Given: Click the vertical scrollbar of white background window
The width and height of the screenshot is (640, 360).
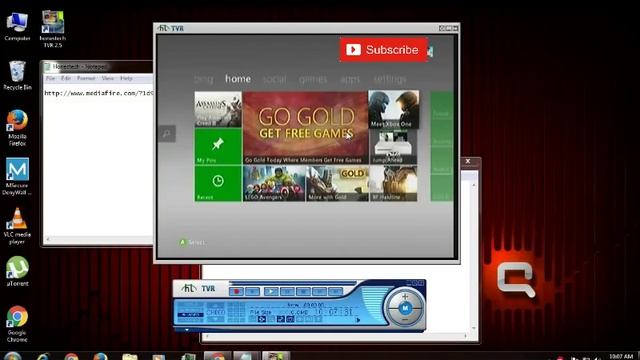Looking at the screenshot, I should pyautogui.click(x=474, y=256).
